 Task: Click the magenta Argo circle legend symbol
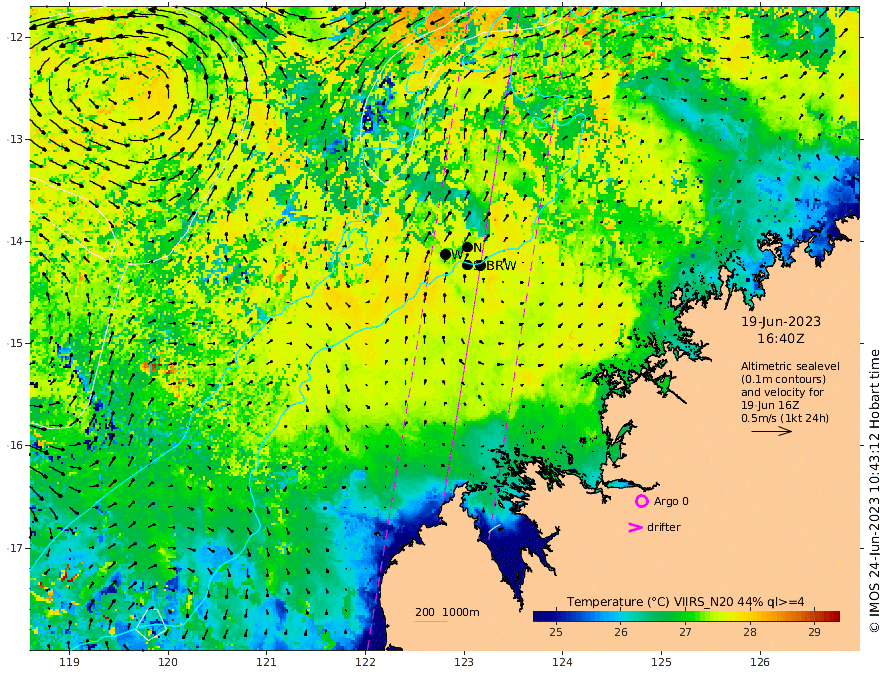point(641,501)
